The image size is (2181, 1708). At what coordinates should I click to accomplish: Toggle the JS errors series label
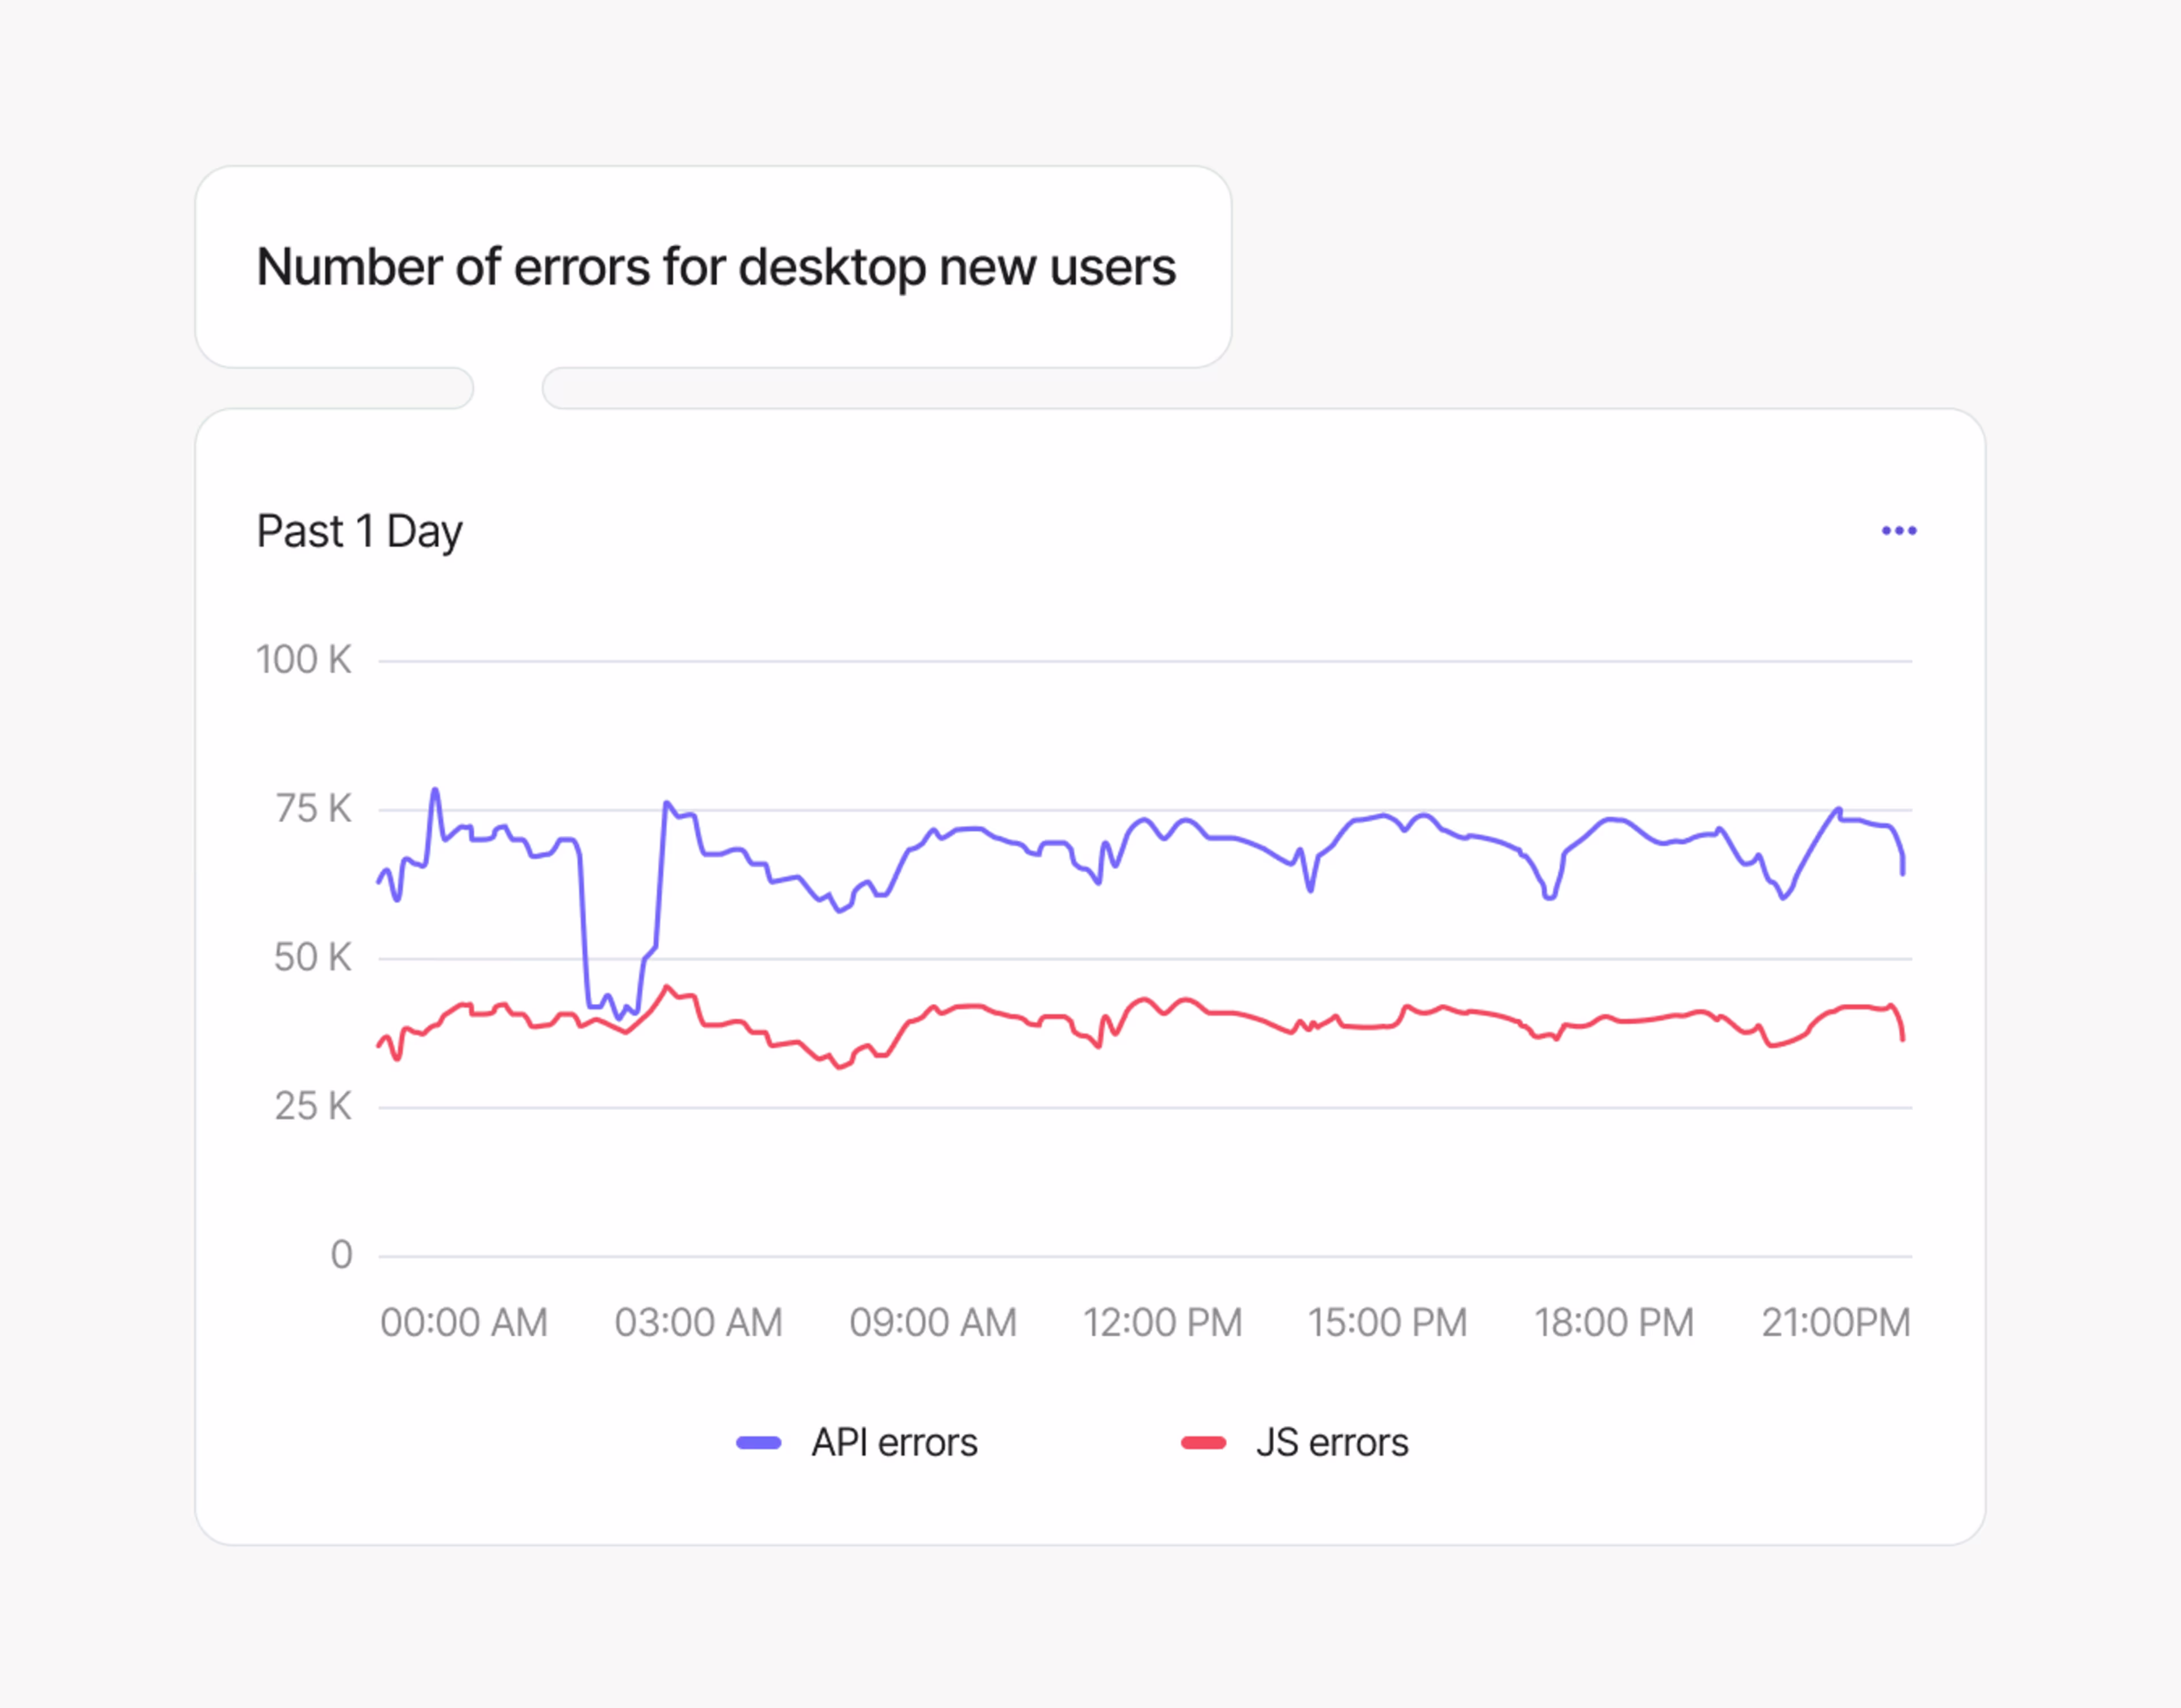click(x=1332, y=1443)
